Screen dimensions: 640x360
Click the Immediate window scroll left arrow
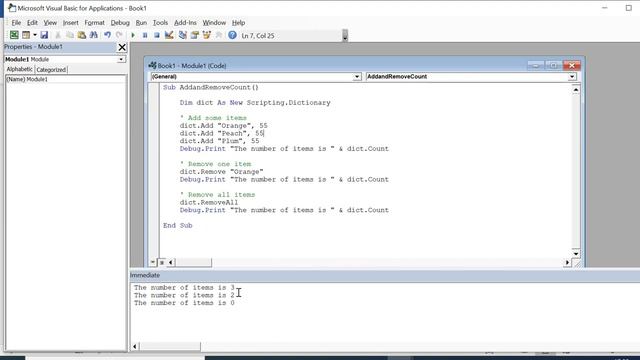[x=135, y=347]
